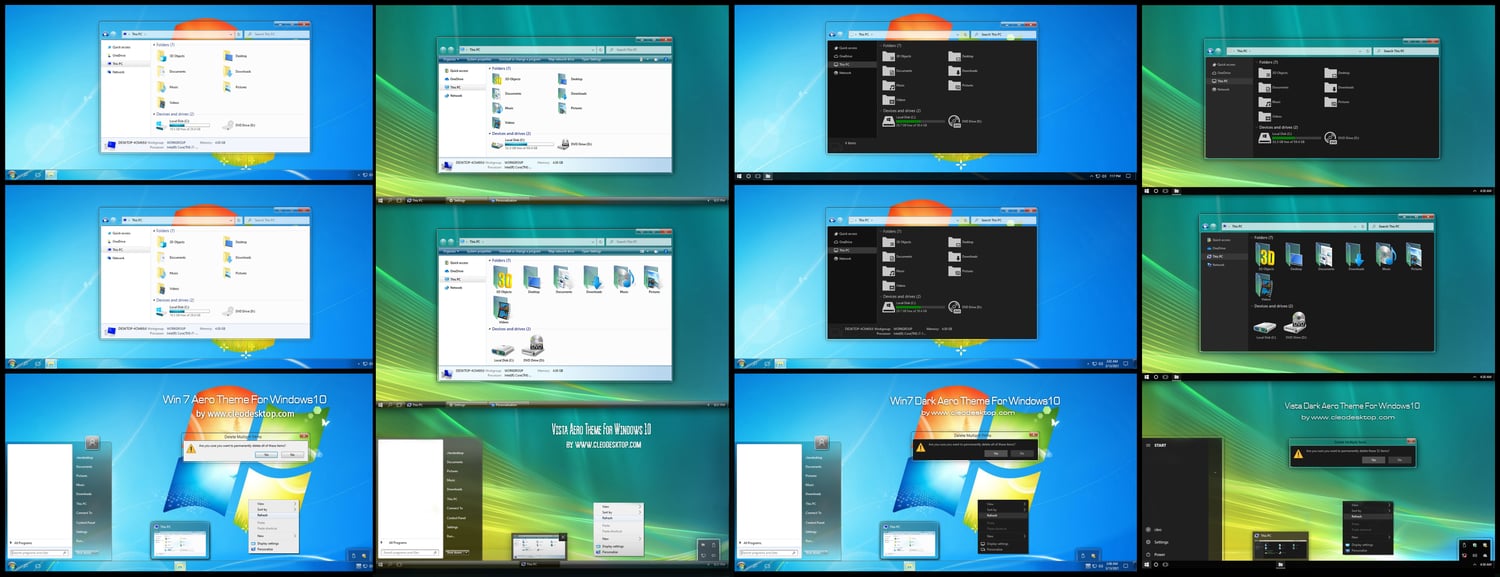
Task: Select Network in large-icon dark Vista explorer sidebar
Action: (1216, 264)
